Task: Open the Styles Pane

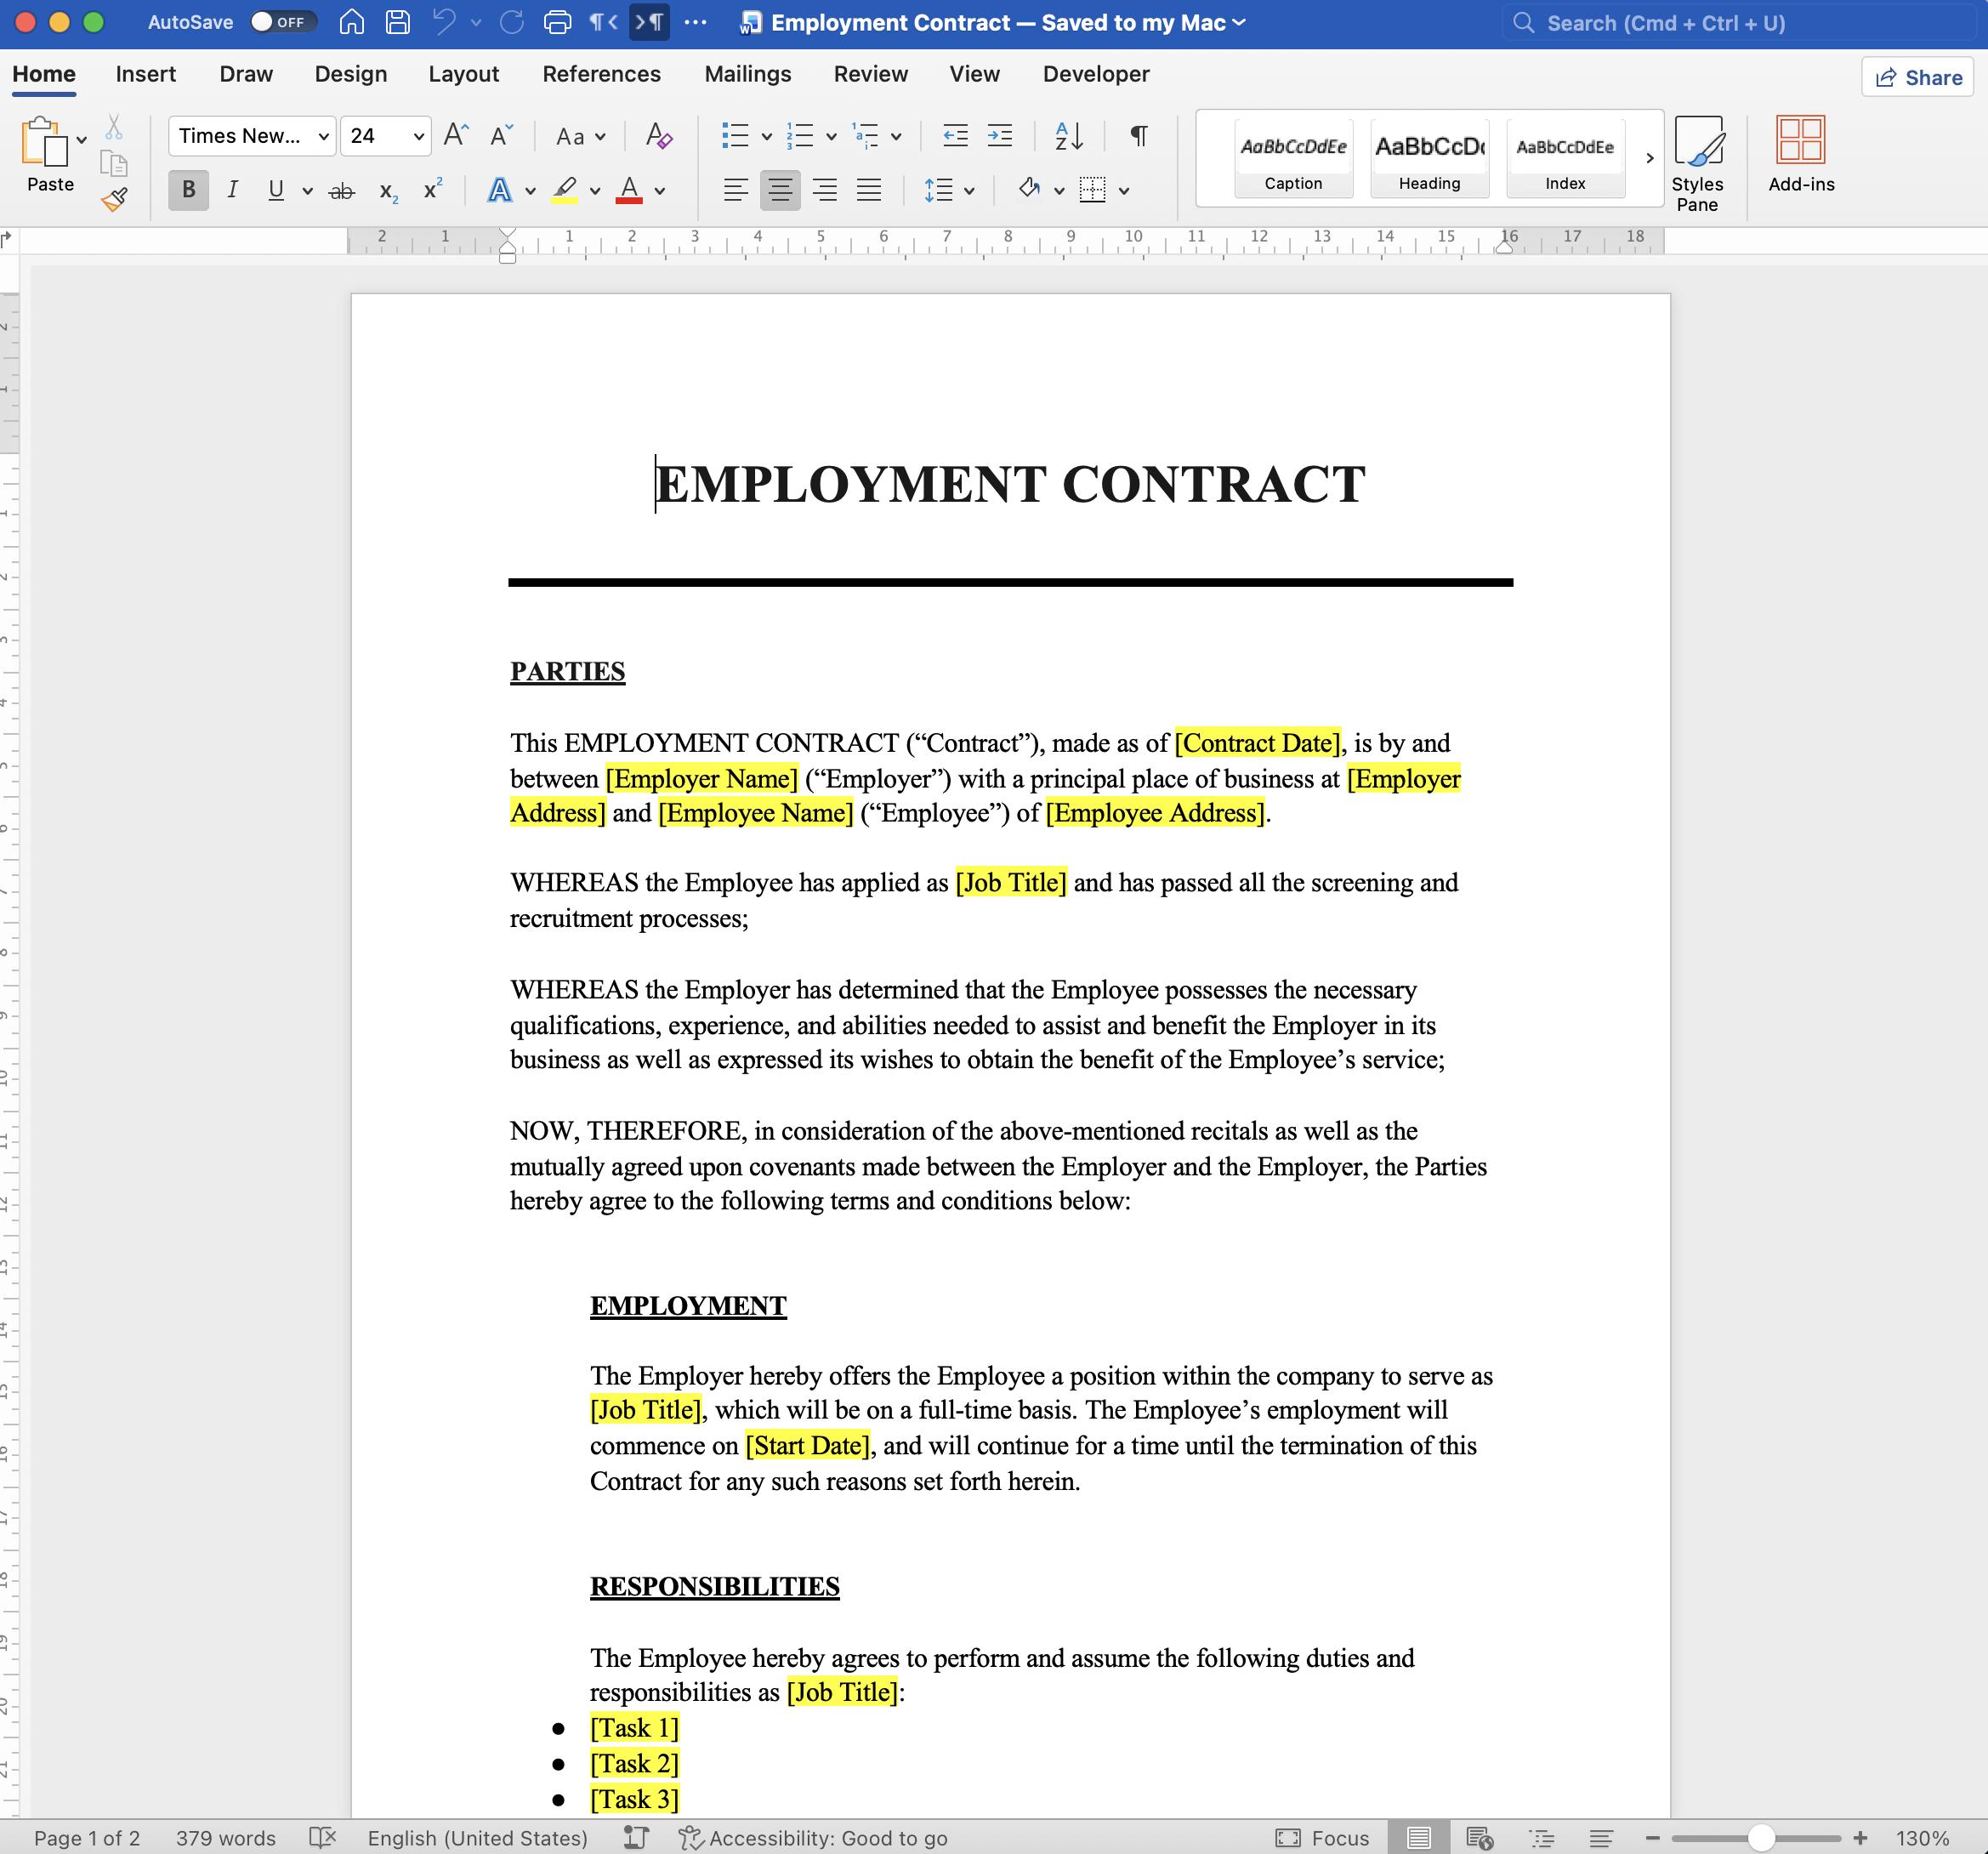Action: click(x=1698, y=160)
